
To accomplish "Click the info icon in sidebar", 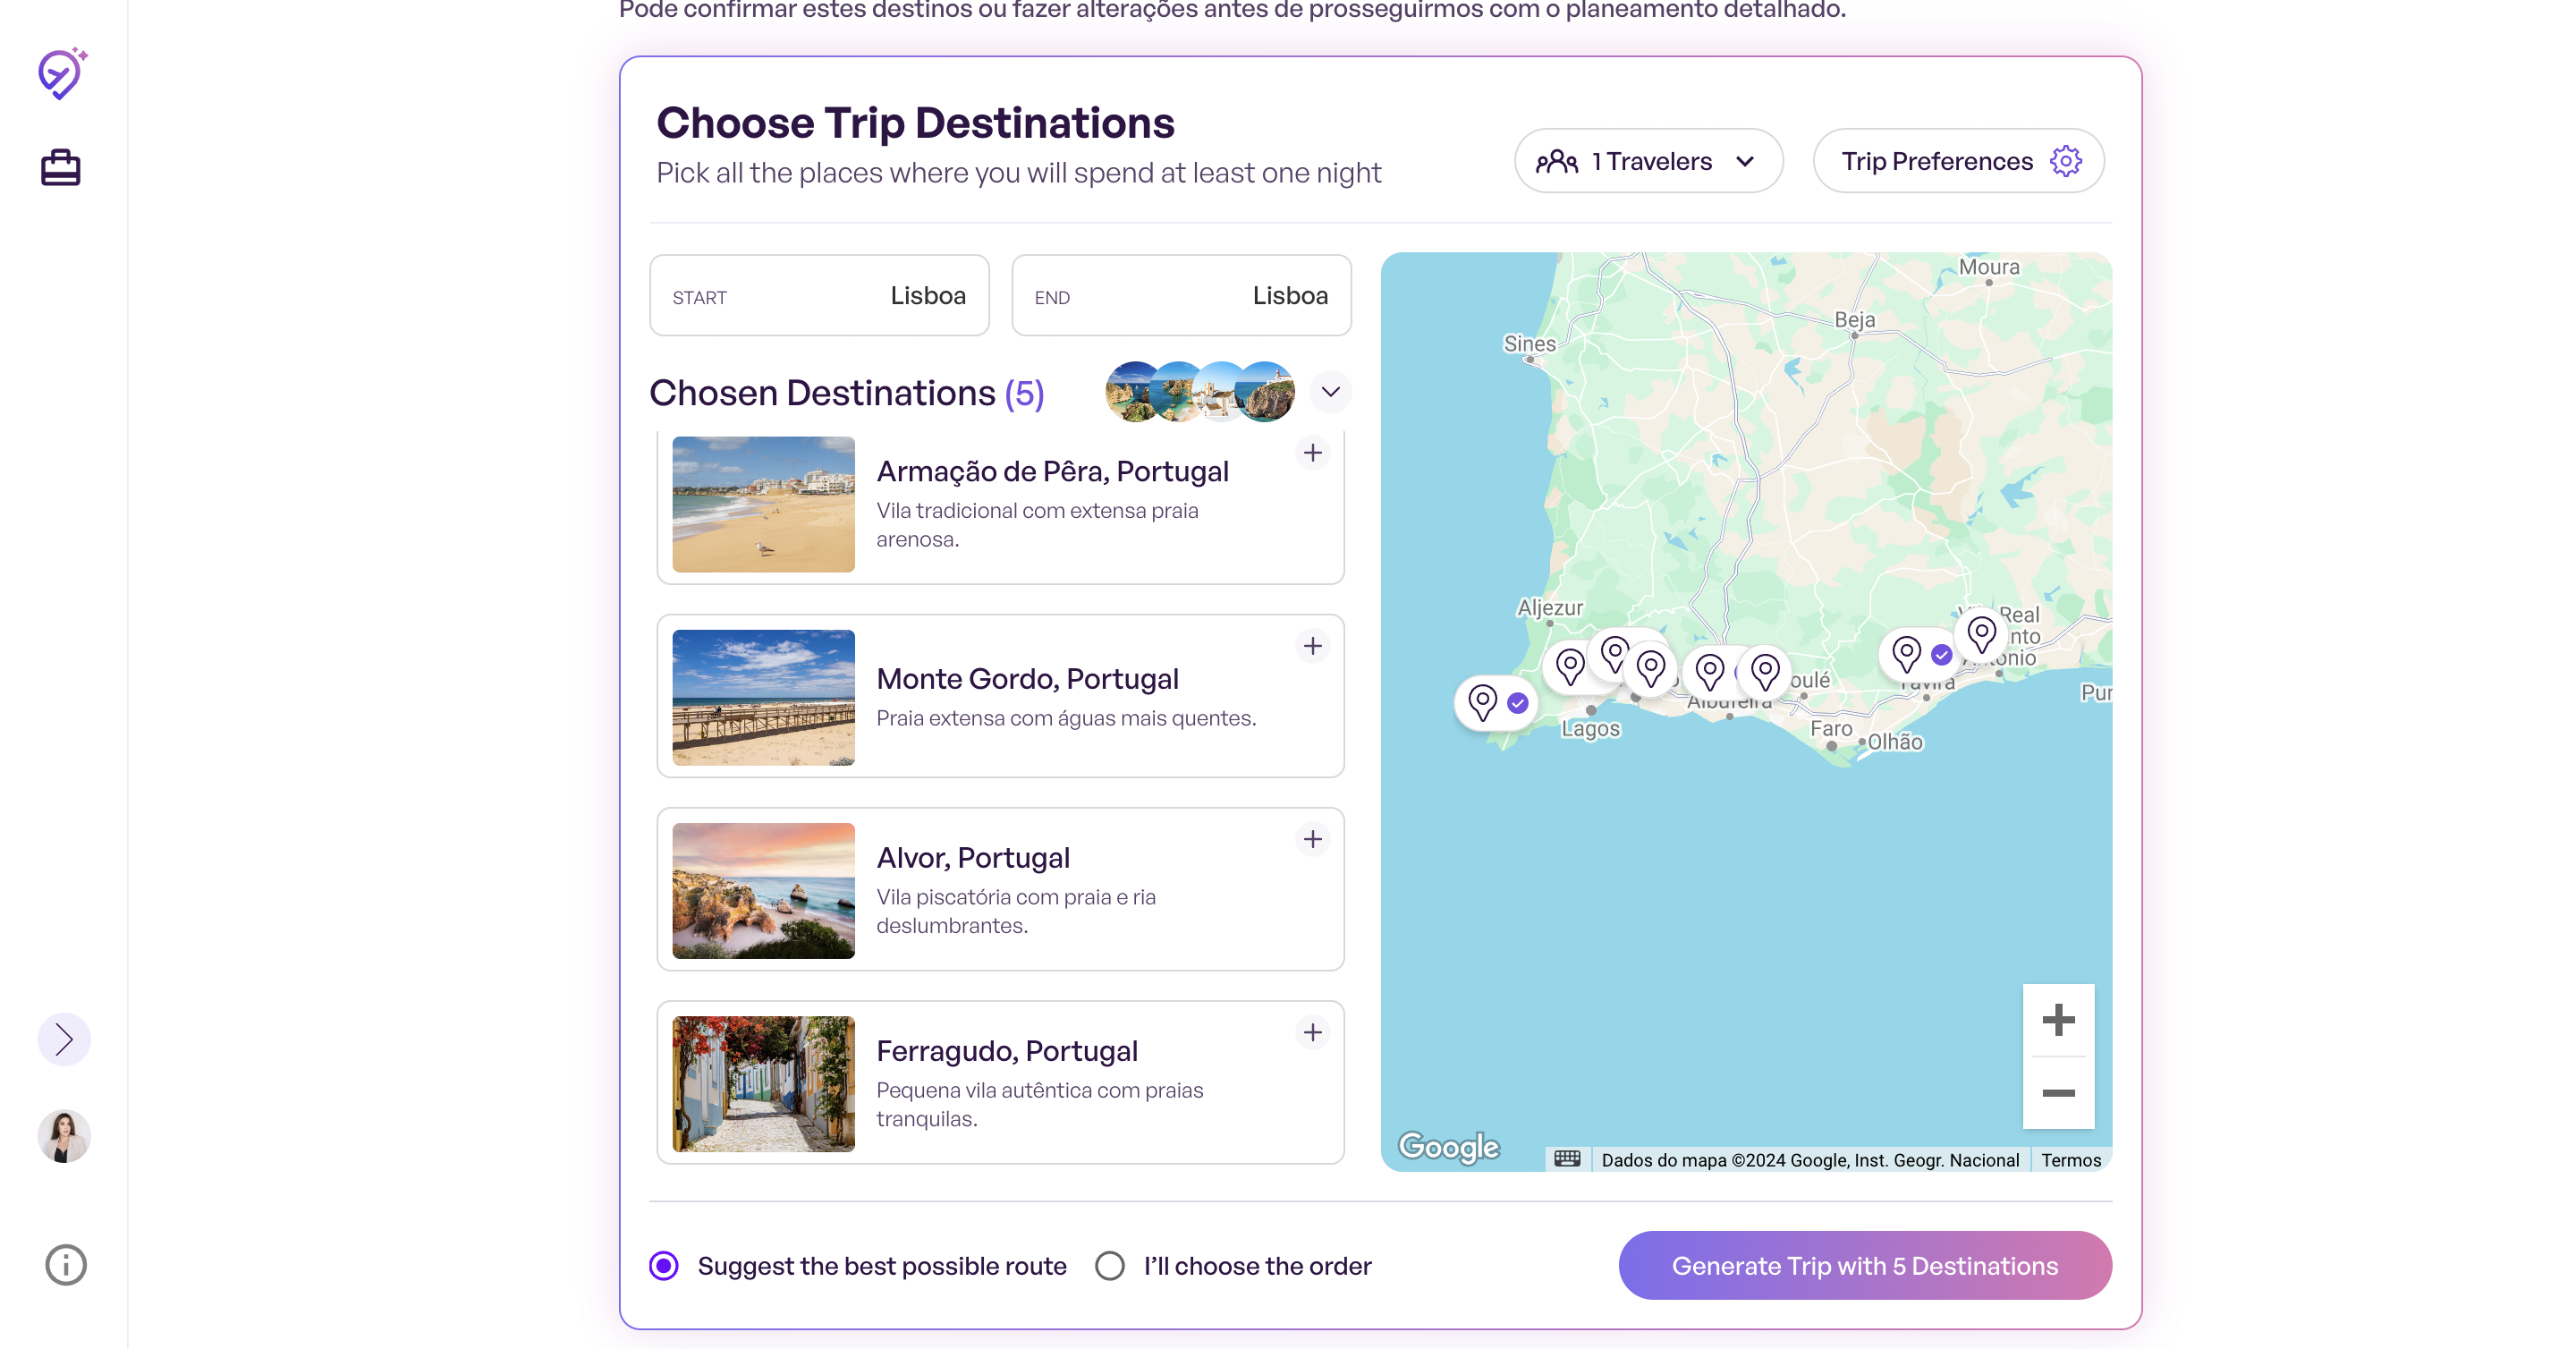I will point(65,1264).
